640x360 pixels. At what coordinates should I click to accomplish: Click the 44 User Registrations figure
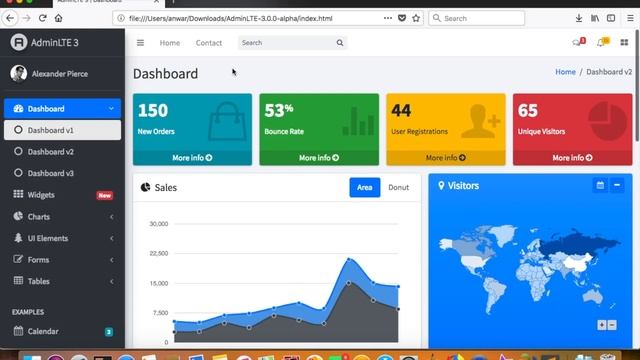click(401, 110)
